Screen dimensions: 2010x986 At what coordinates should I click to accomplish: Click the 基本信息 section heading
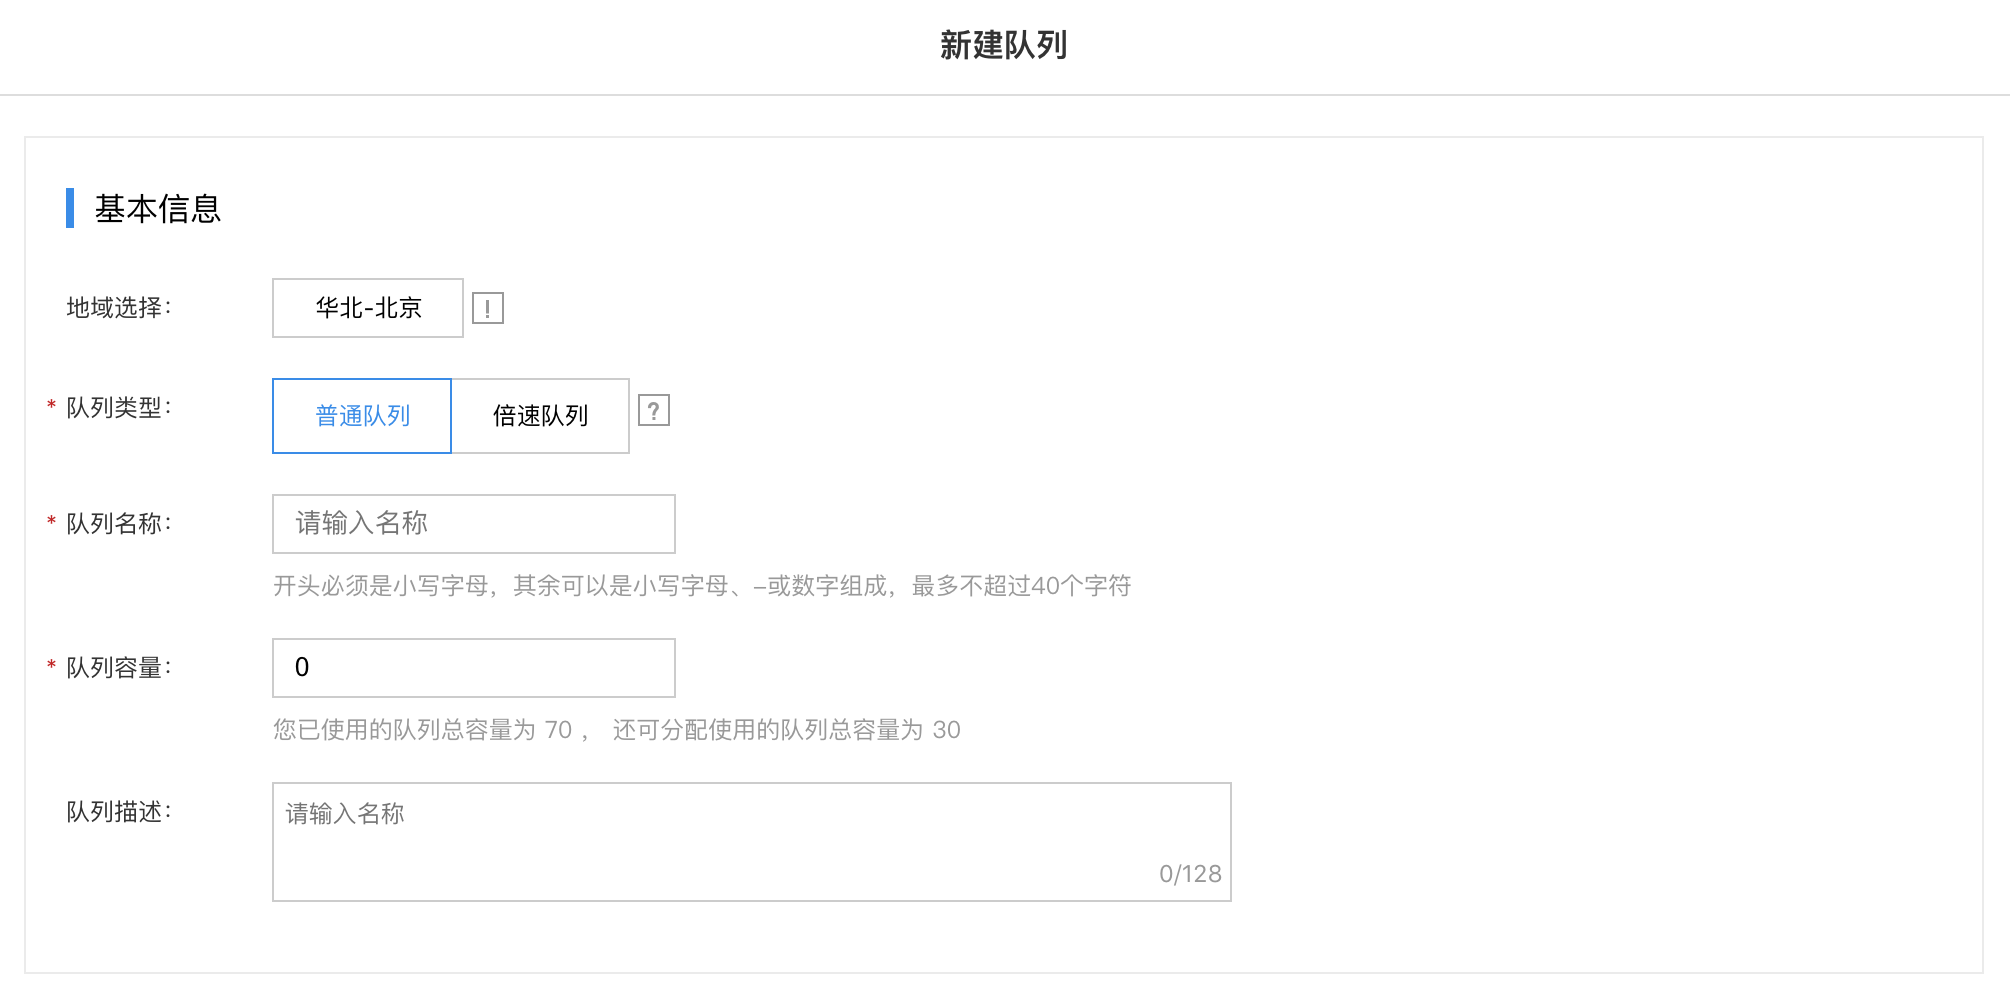(x=158, y=208)
